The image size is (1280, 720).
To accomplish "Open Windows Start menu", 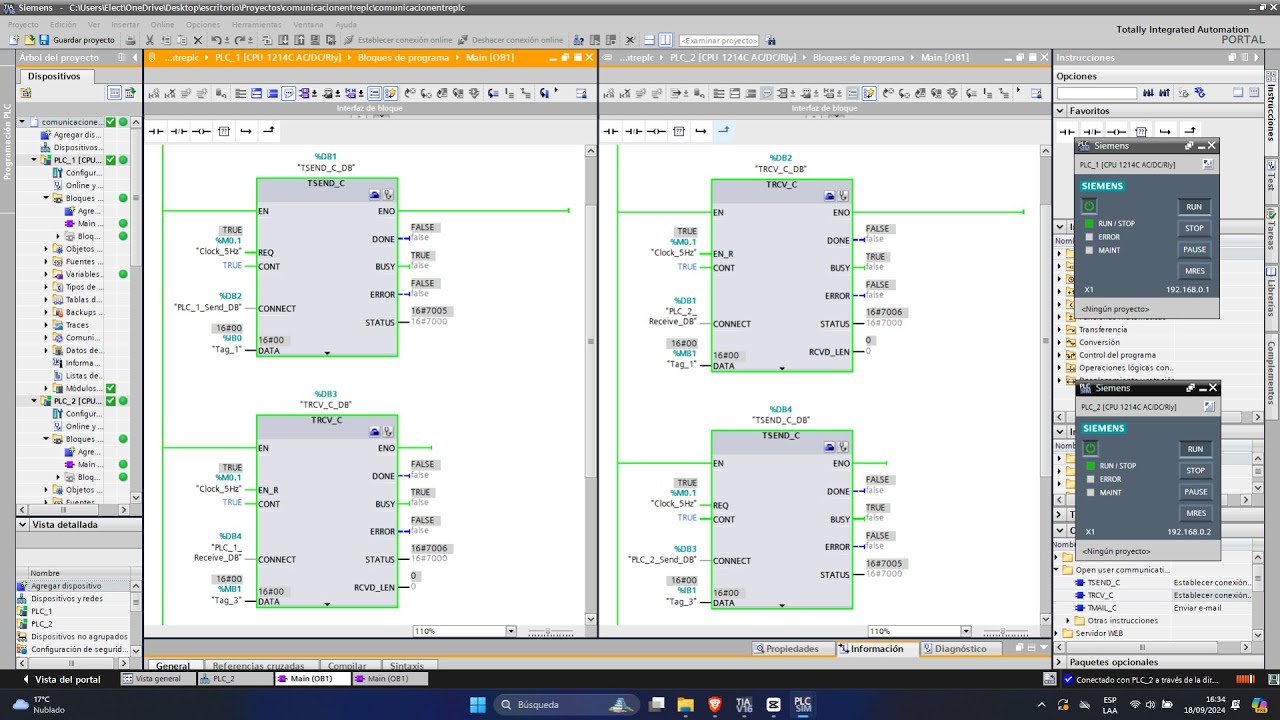I will tap(477, 704).
